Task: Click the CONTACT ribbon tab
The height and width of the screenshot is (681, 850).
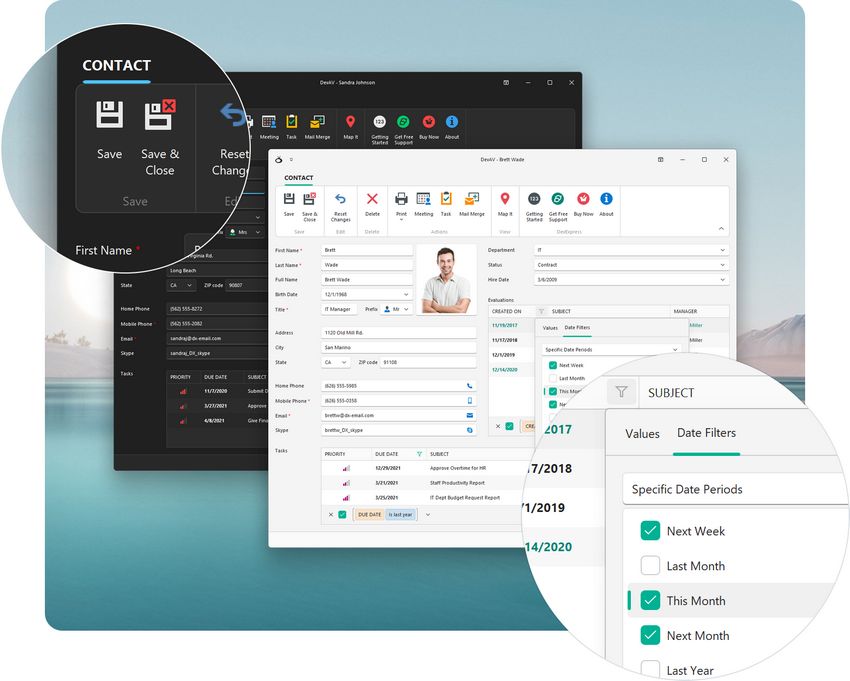Action: click(299, 177)
